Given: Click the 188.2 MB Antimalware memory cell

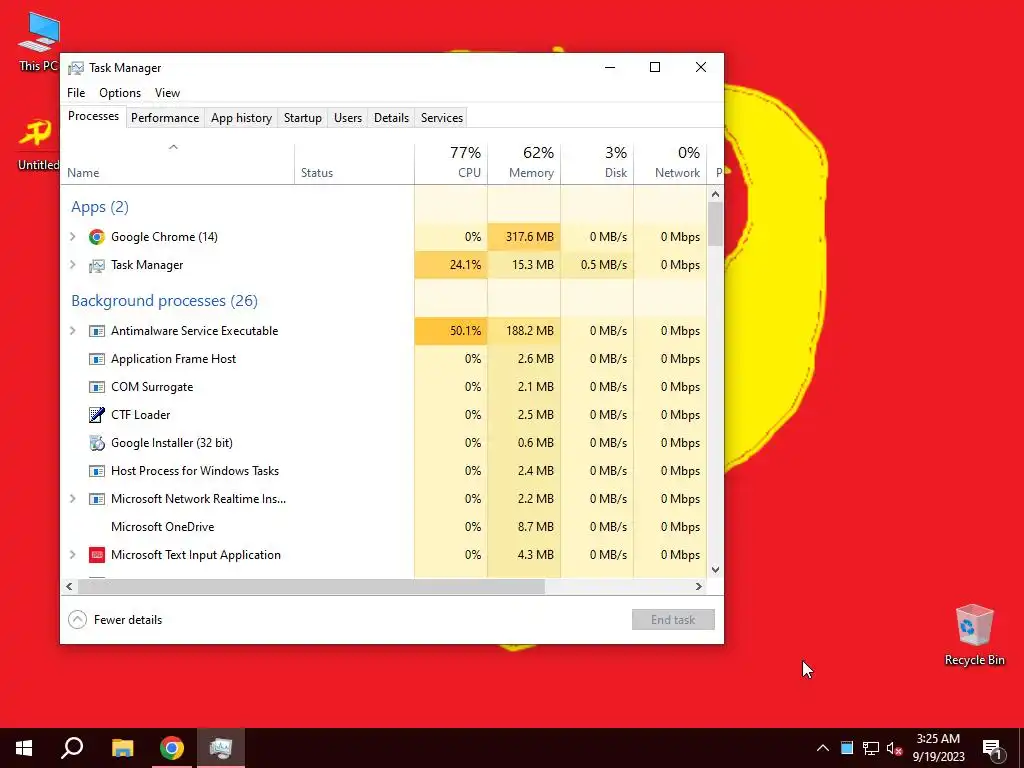Looking at the screenshot, I should [x=524, y=331].
